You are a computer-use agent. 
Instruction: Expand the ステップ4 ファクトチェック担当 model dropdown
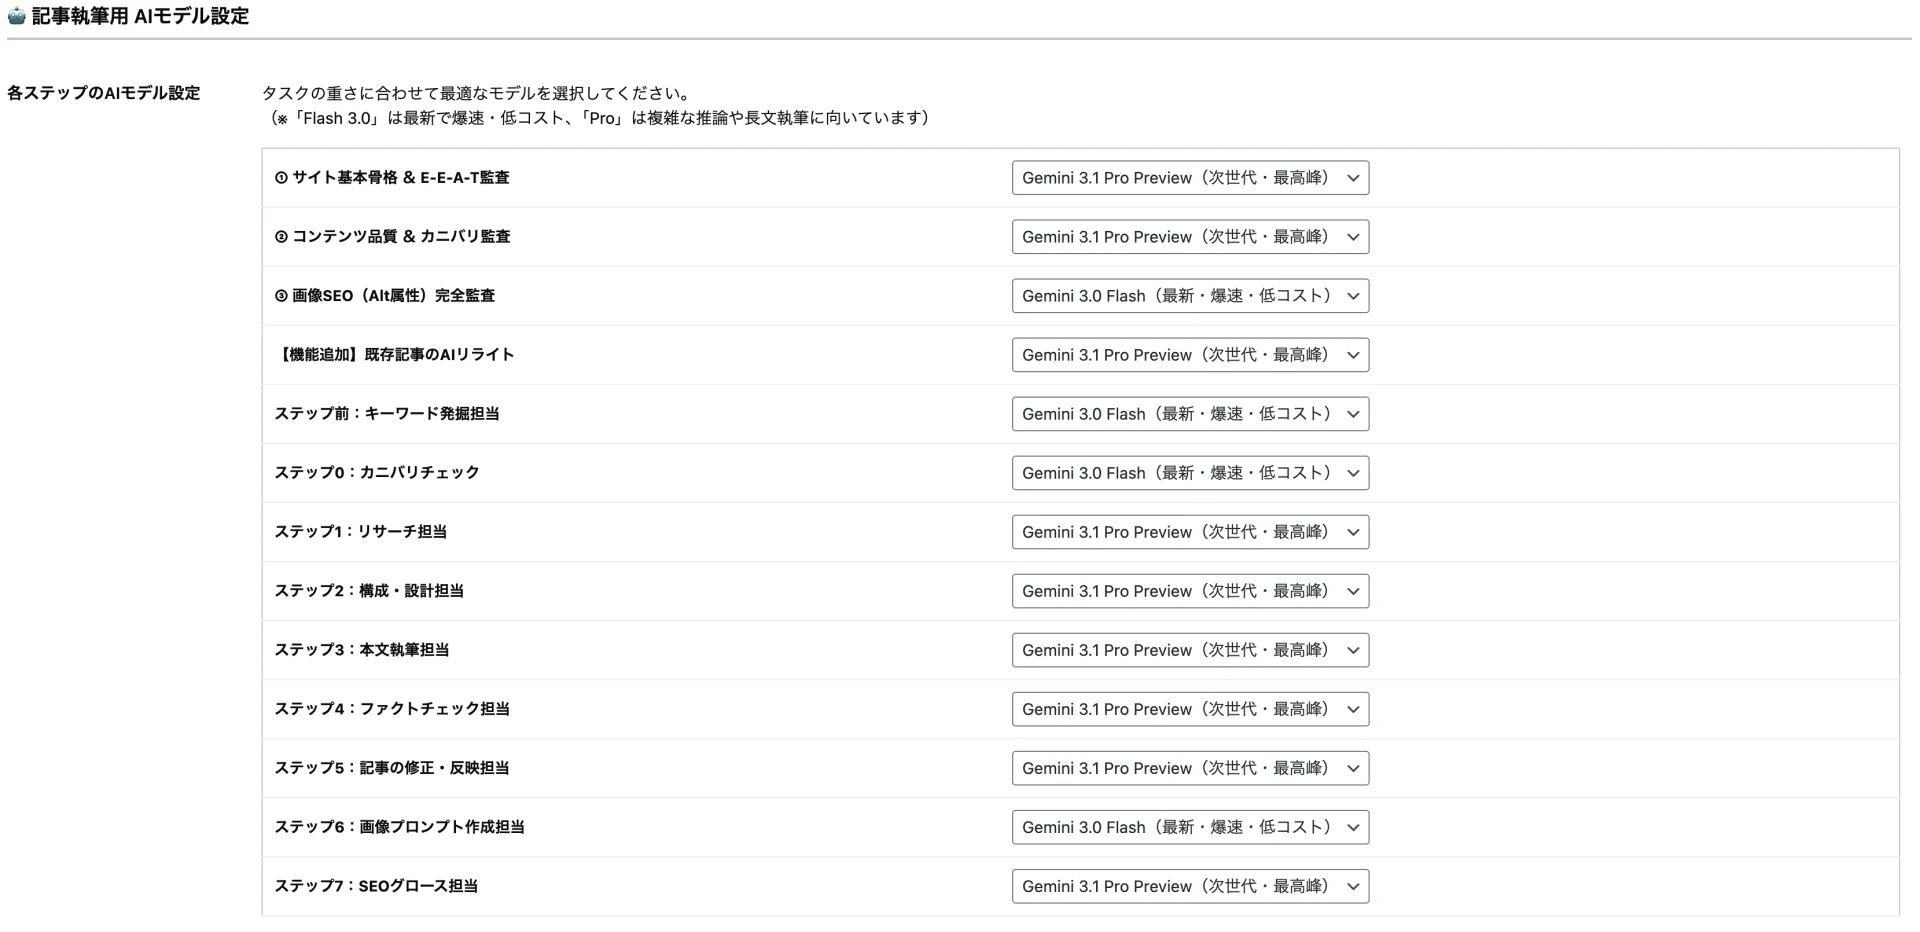1189,709
